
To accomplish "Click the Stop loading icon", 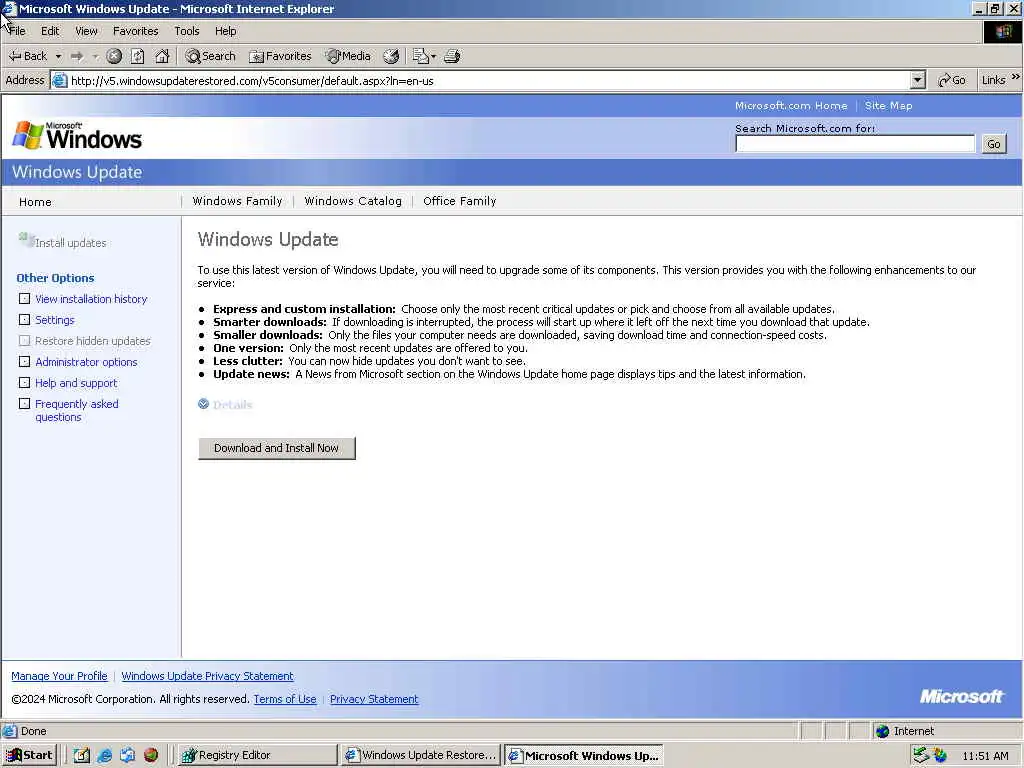I will coord(114,56).
